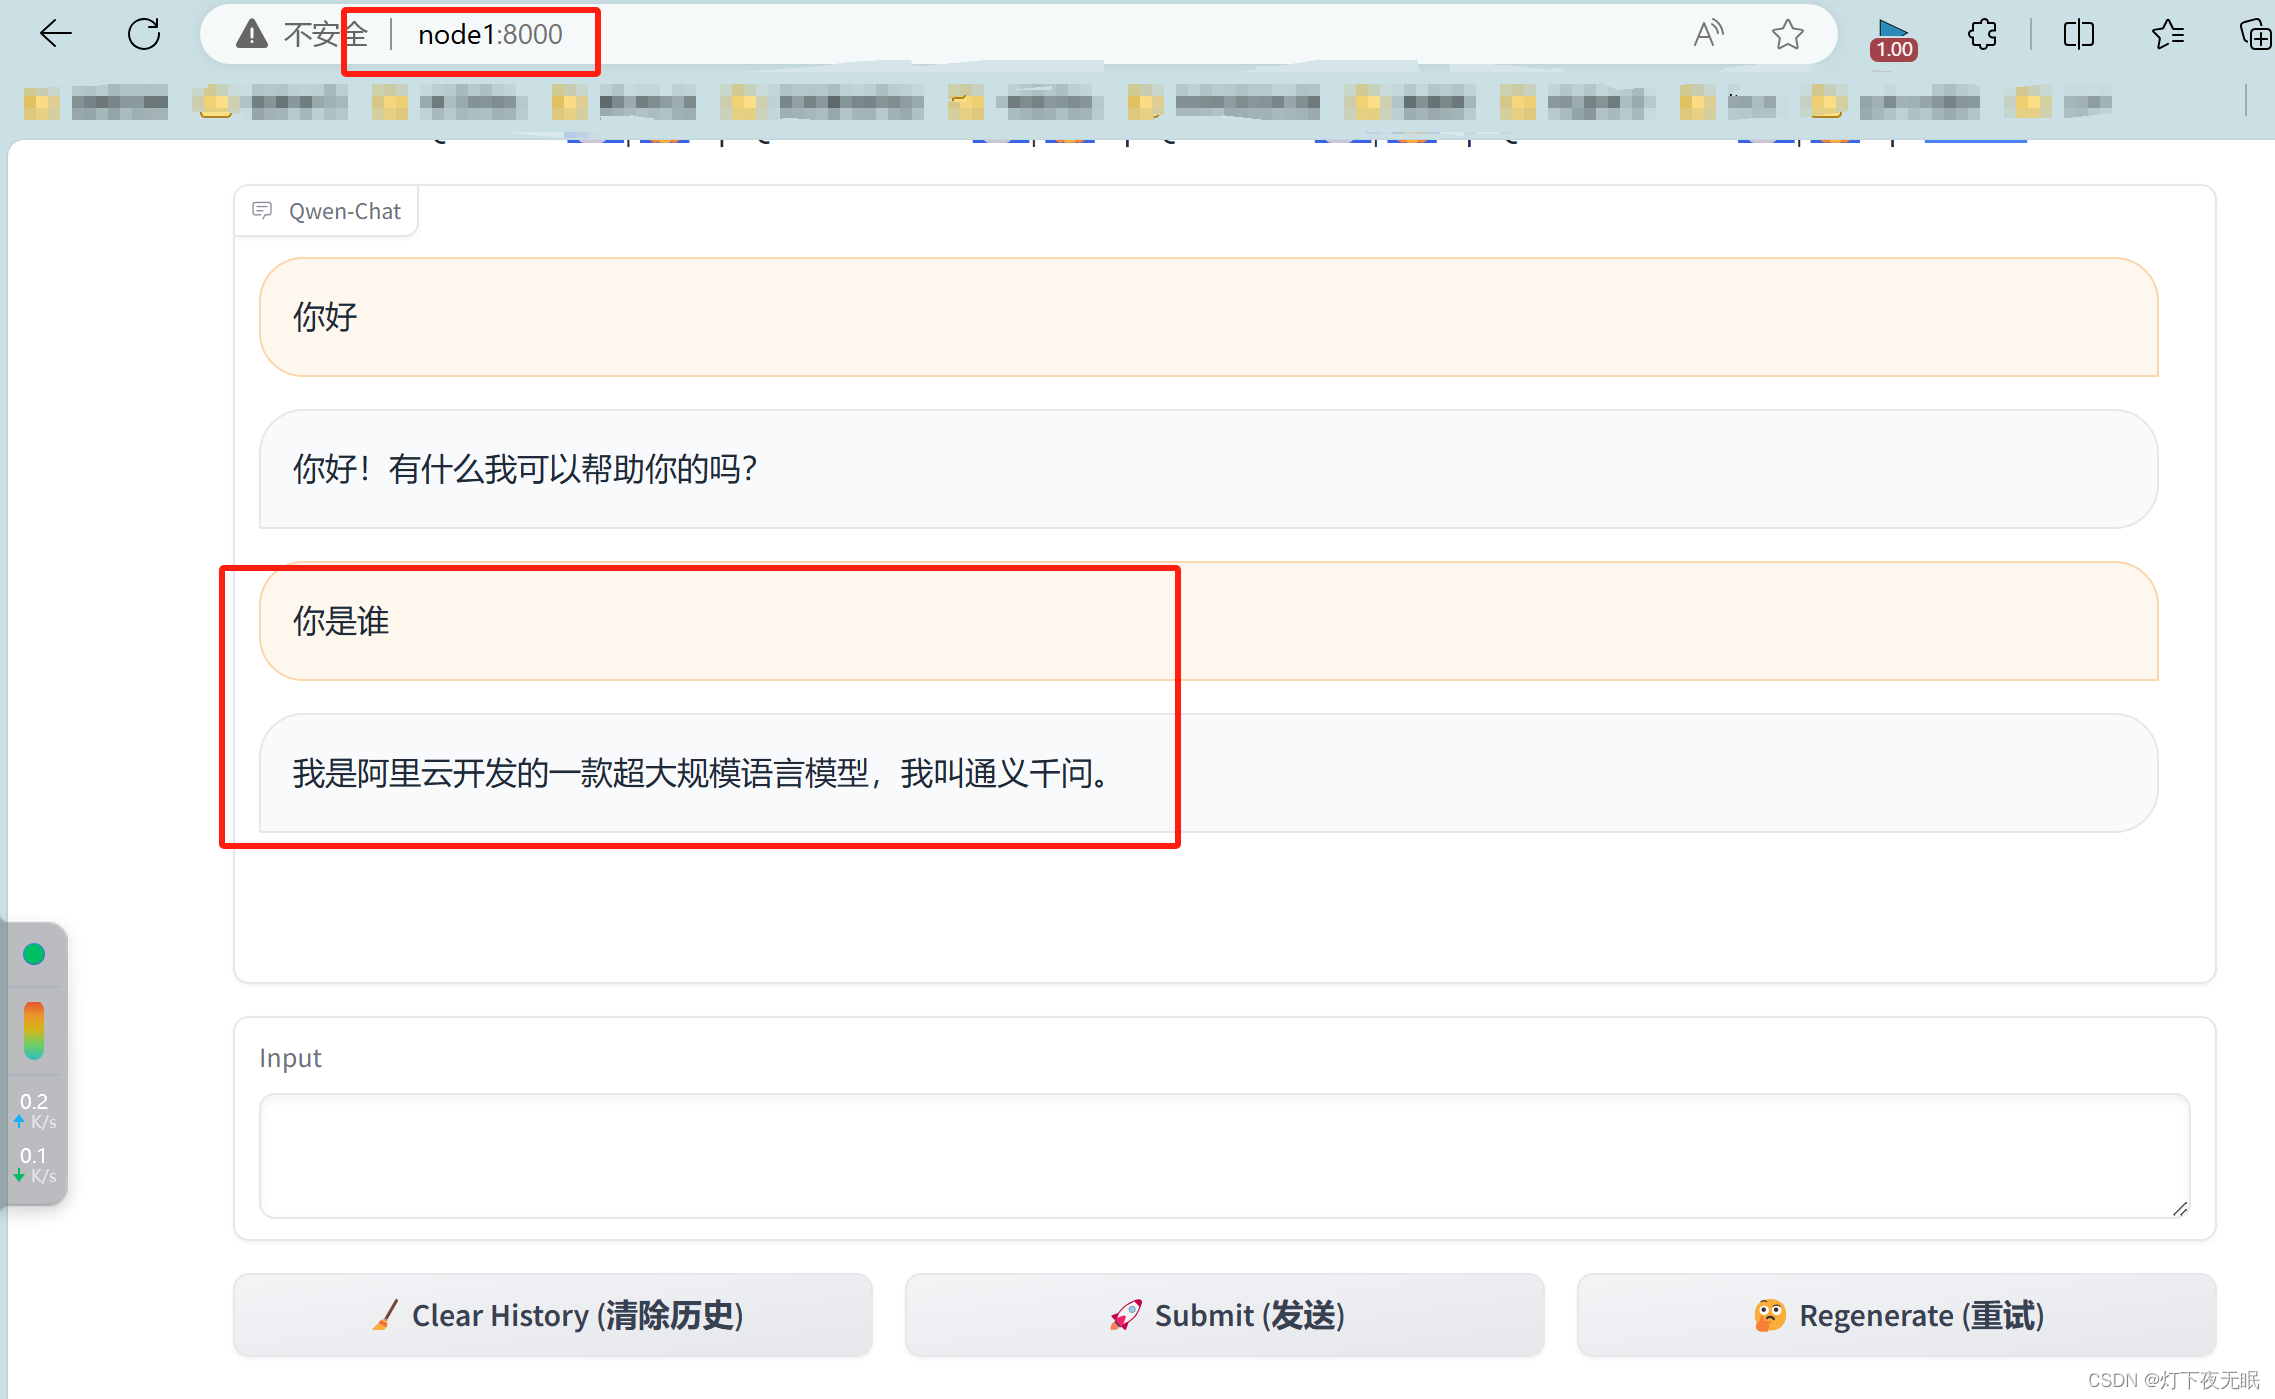This screenshot has width=2275, height=1399.
Task: Click the textarea resize handle
Action: point(2180,1209)
